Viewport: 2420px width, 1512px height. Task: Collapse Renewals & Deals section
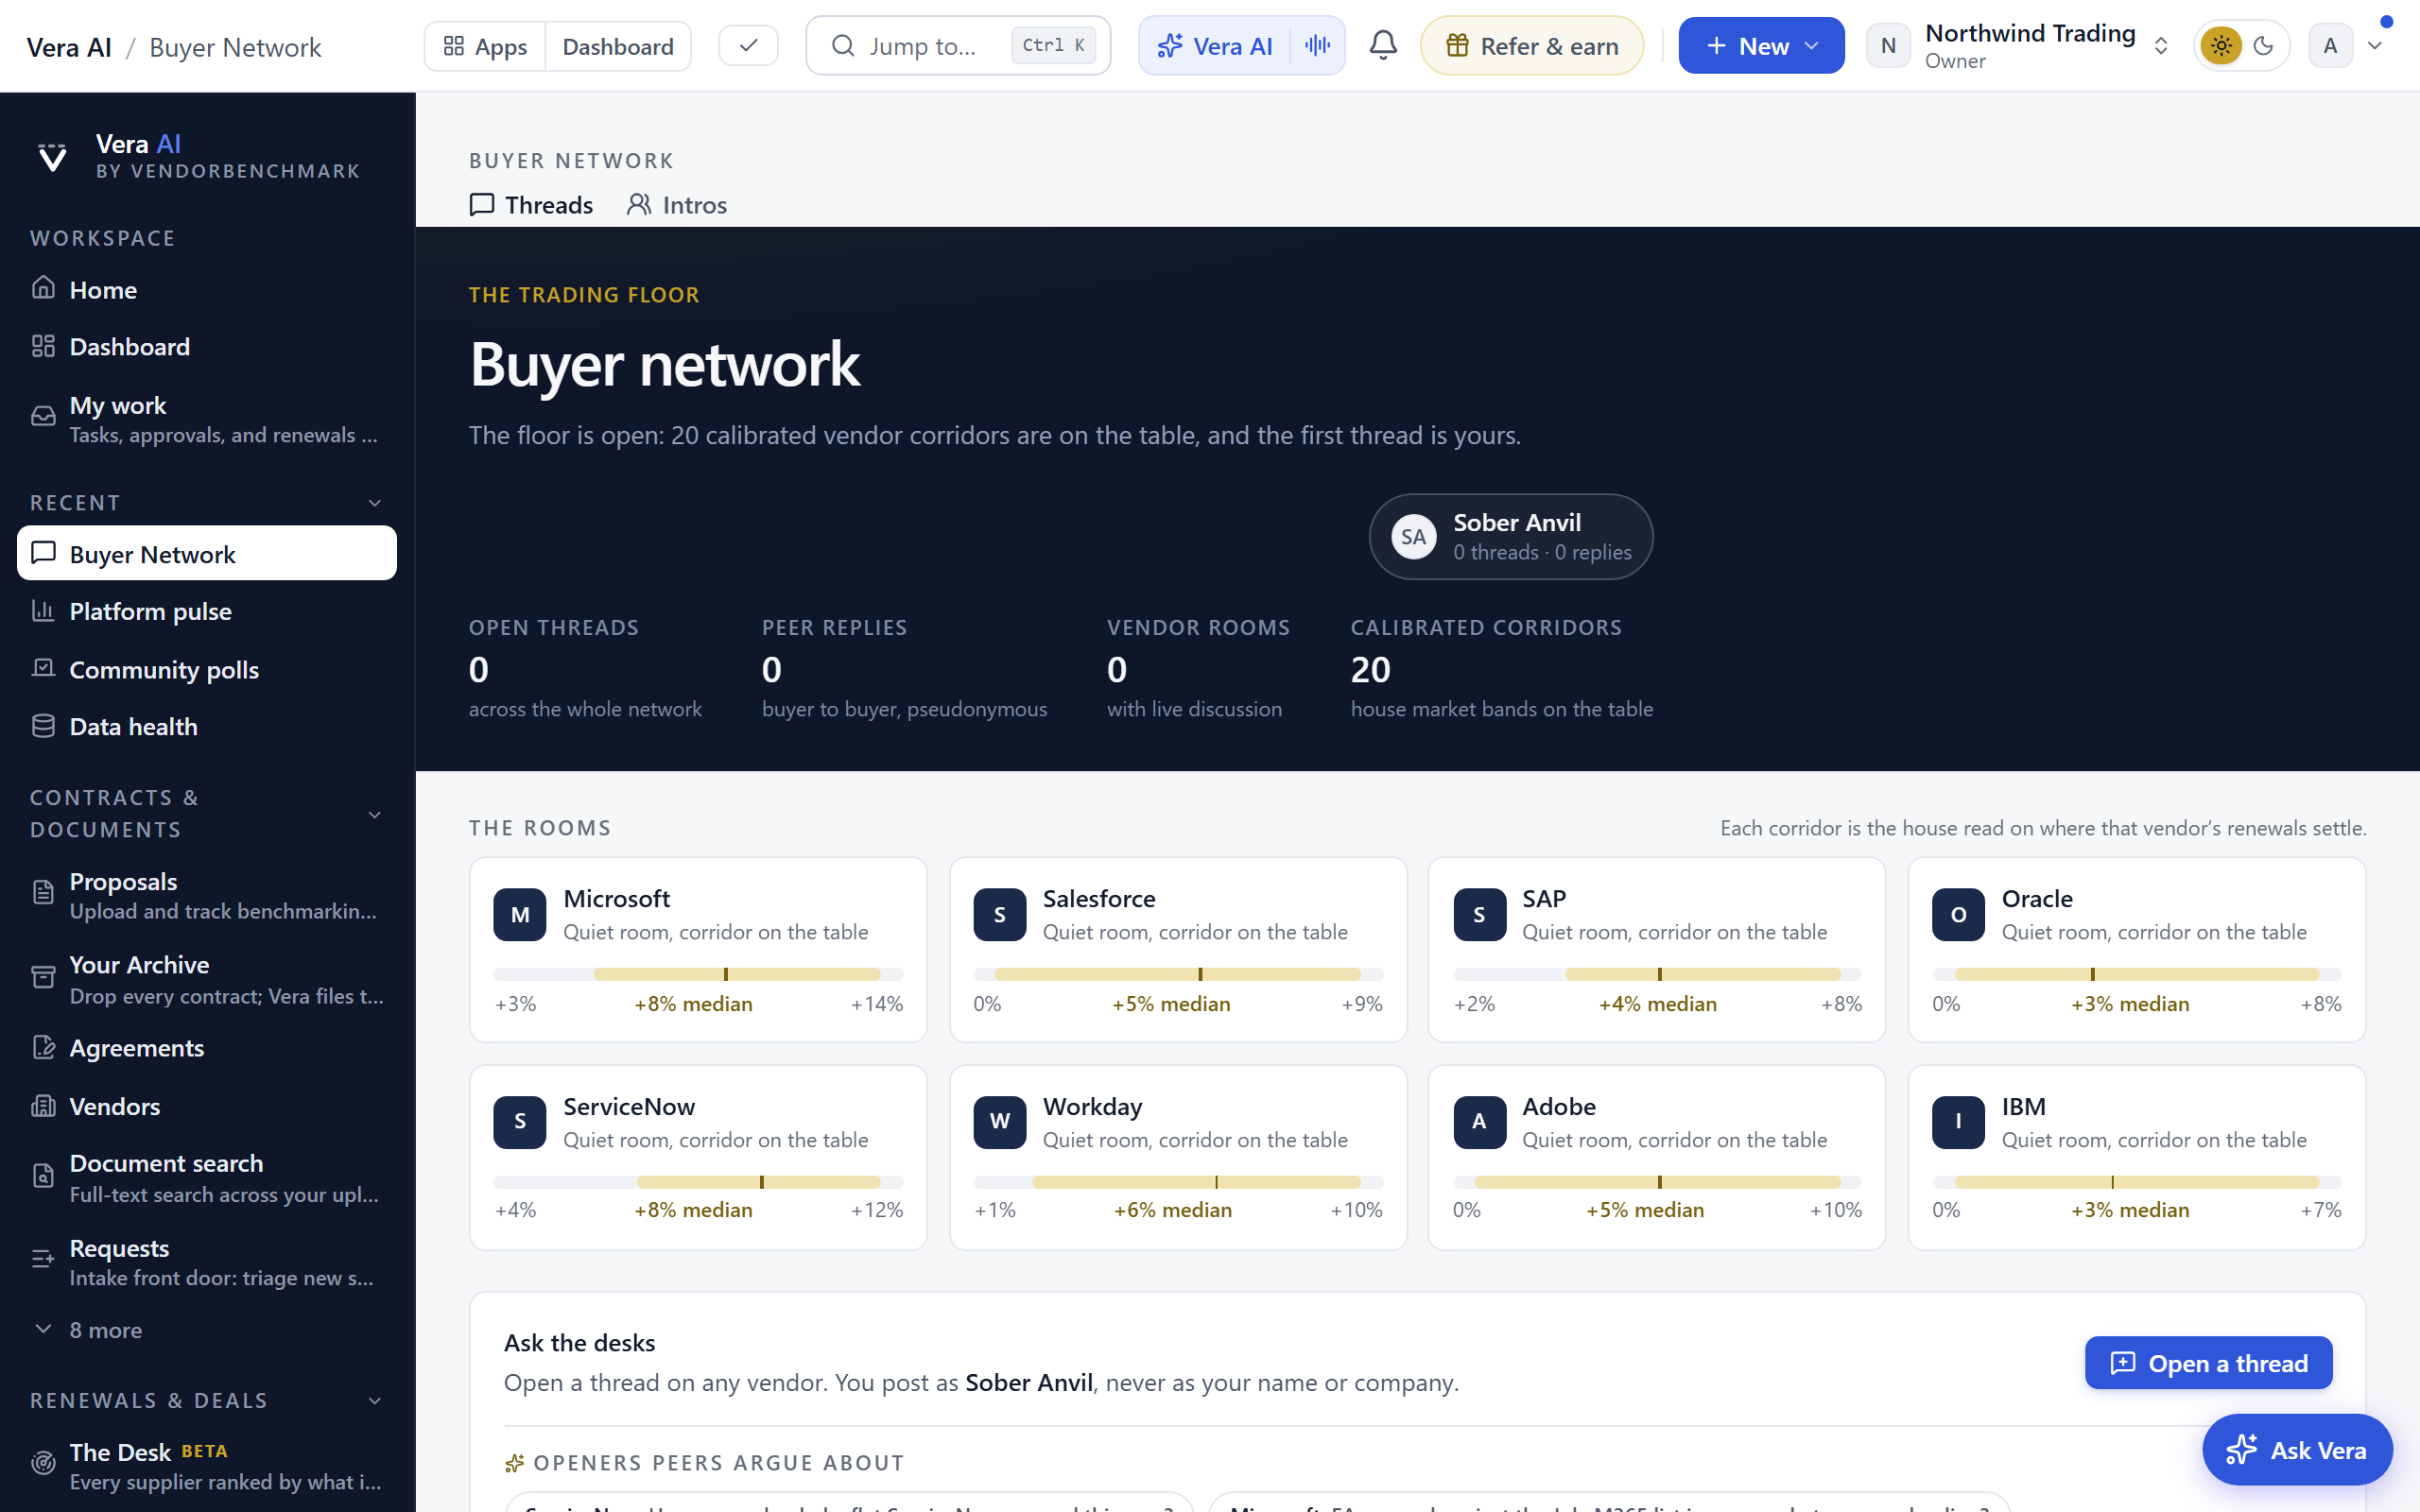pyautogui.click(x=375, y=1400)
